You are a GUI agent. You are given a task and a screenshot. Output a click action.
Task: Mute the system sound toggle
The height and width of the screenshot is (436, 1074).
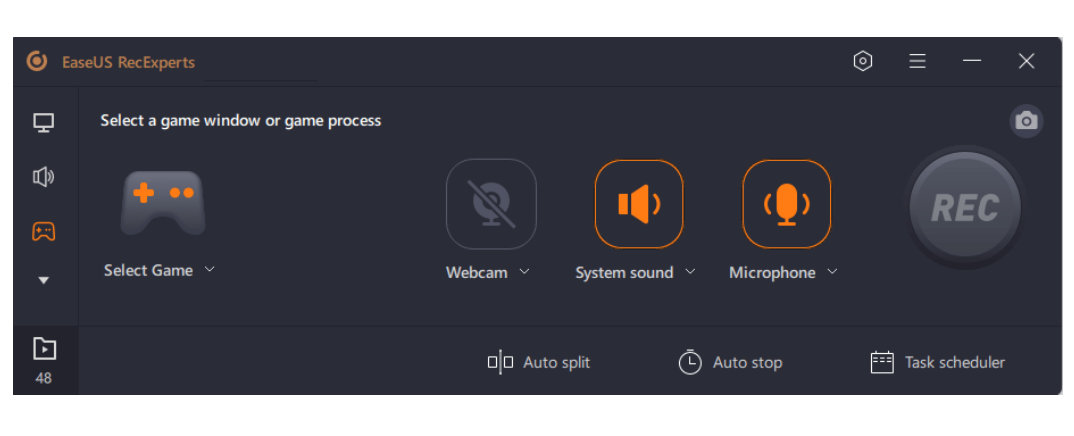coord(639,204)
